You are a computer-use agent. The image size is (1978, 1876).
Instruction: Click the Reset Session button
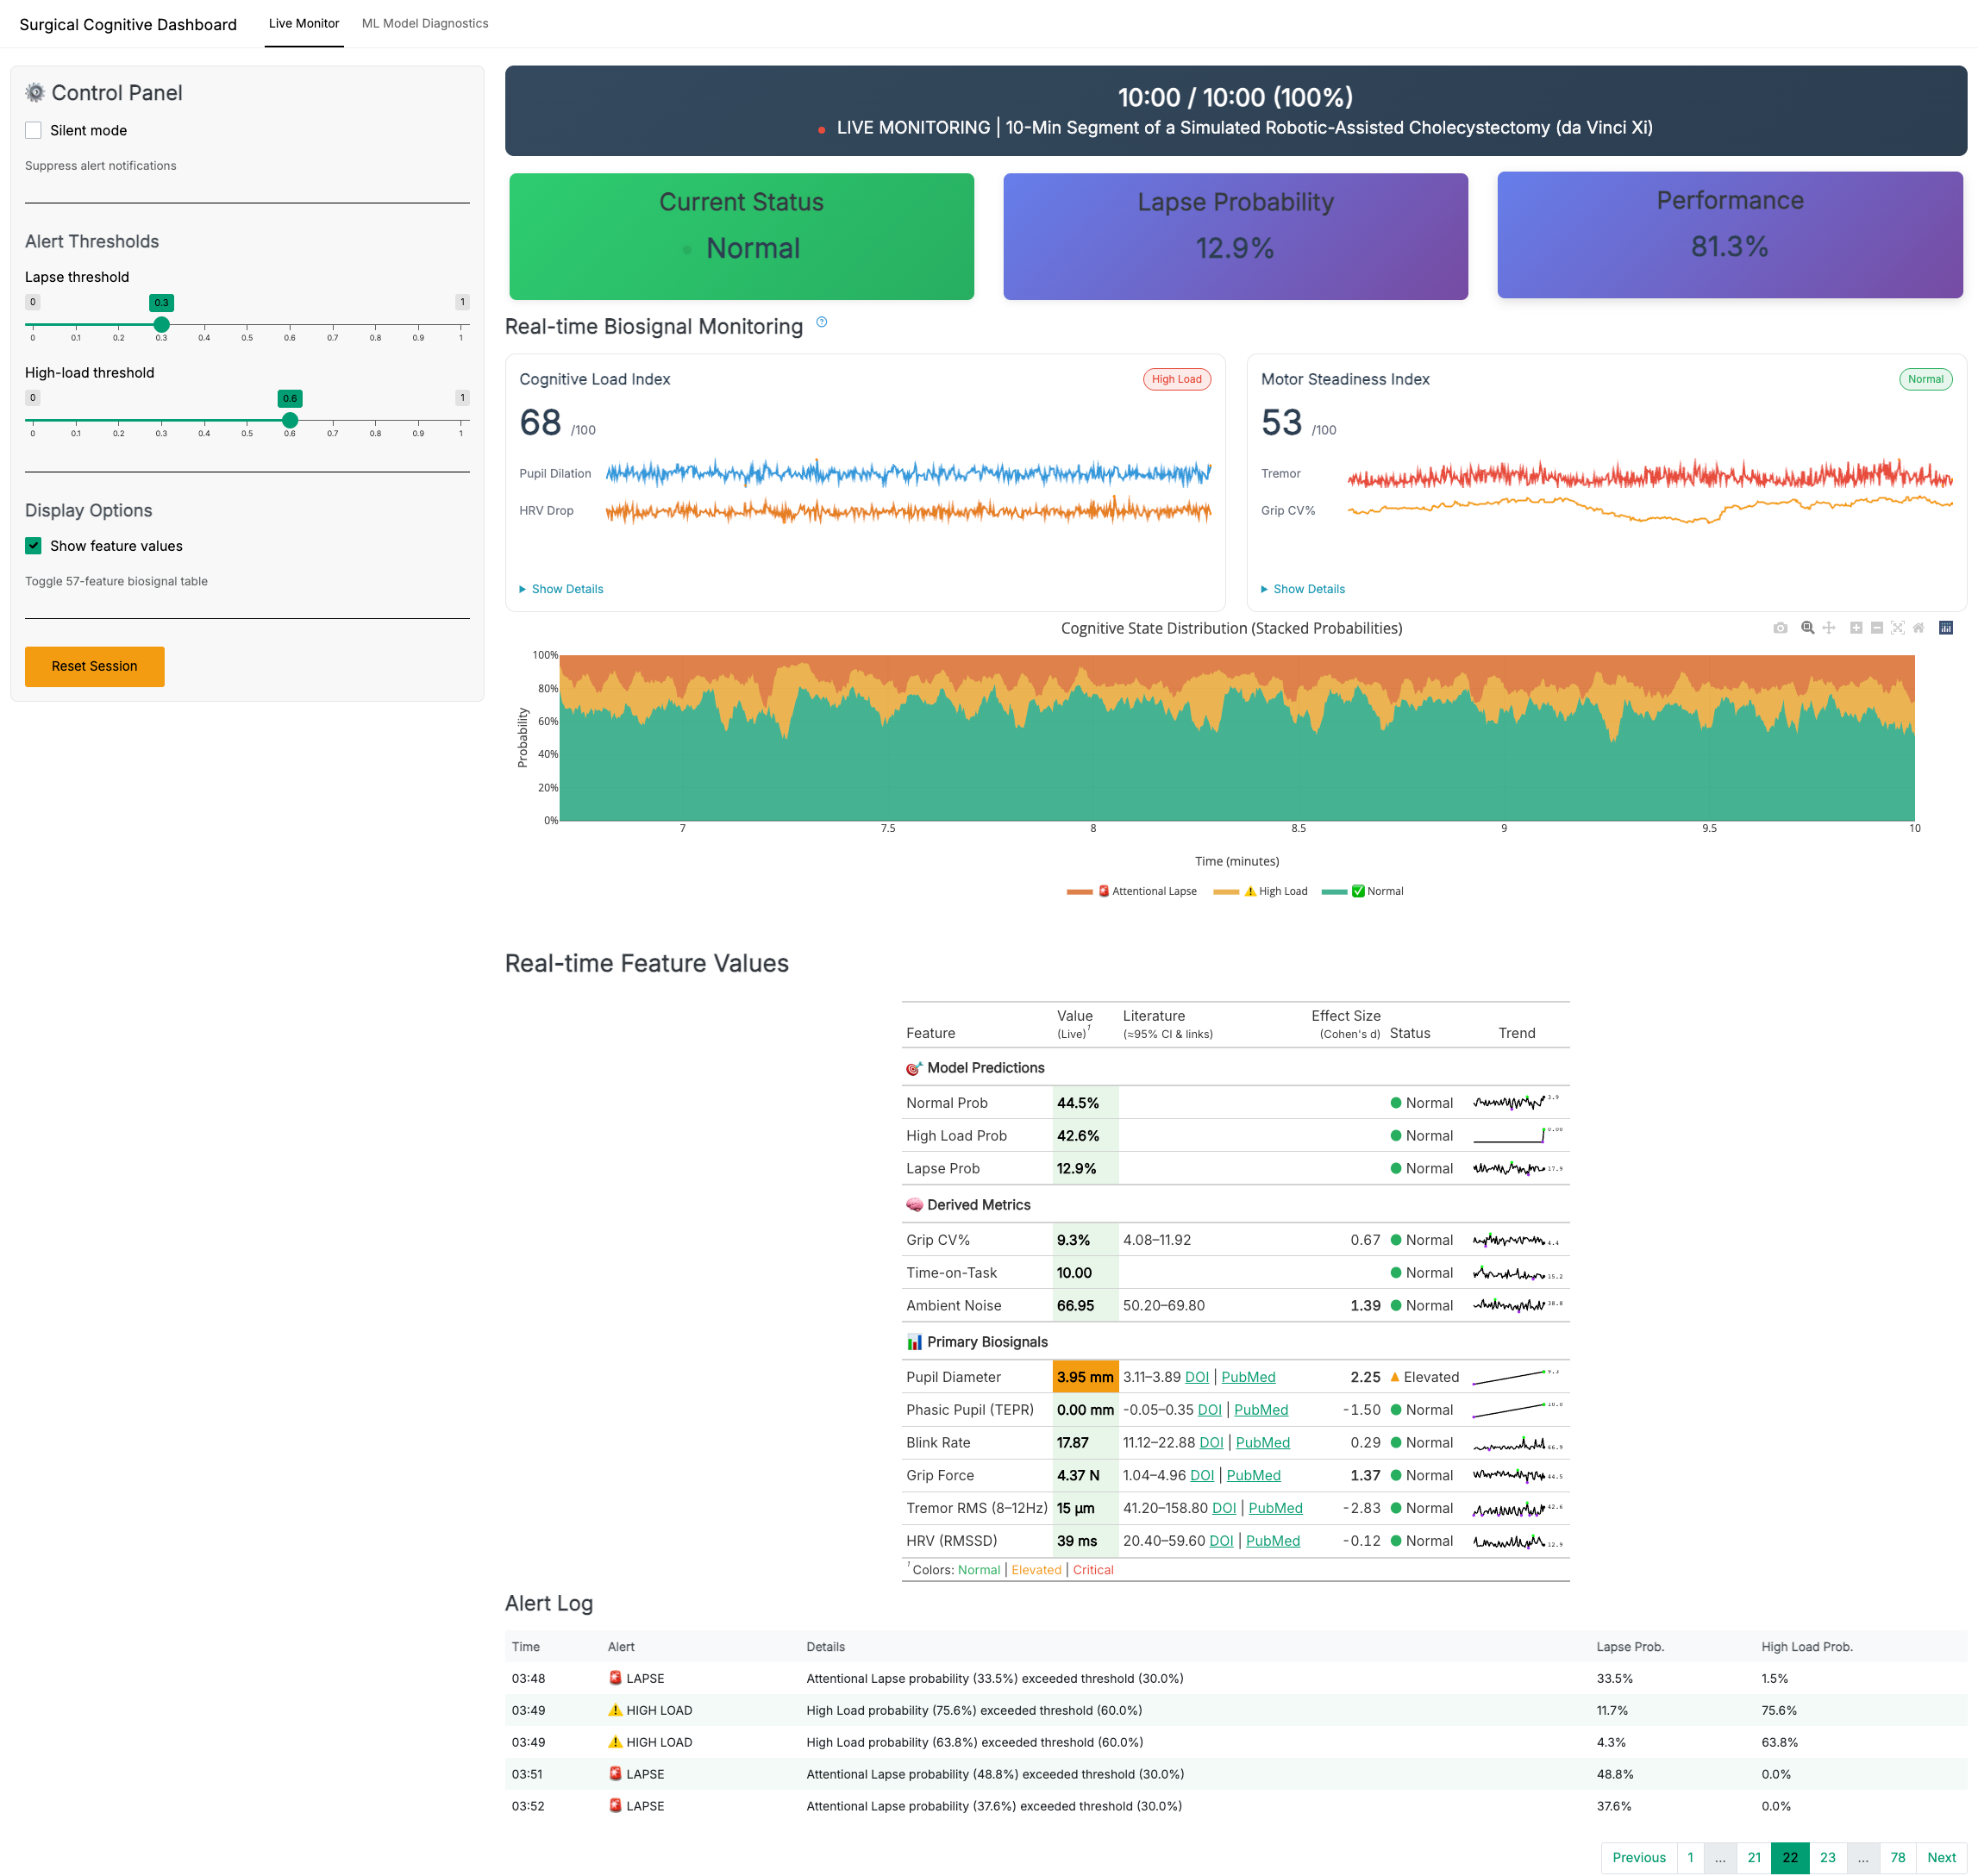click(x=95, y=666)
